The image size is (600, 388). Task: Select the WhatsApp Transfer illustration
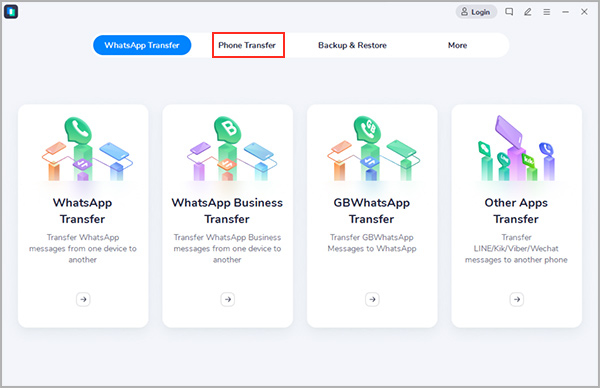(87, 149)
